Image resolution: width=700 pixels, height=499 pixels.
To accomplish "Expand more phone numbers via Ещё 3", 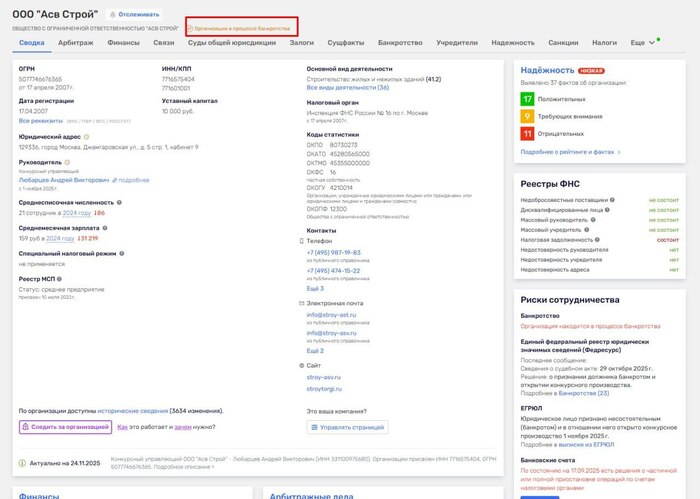I will point(315,288).
